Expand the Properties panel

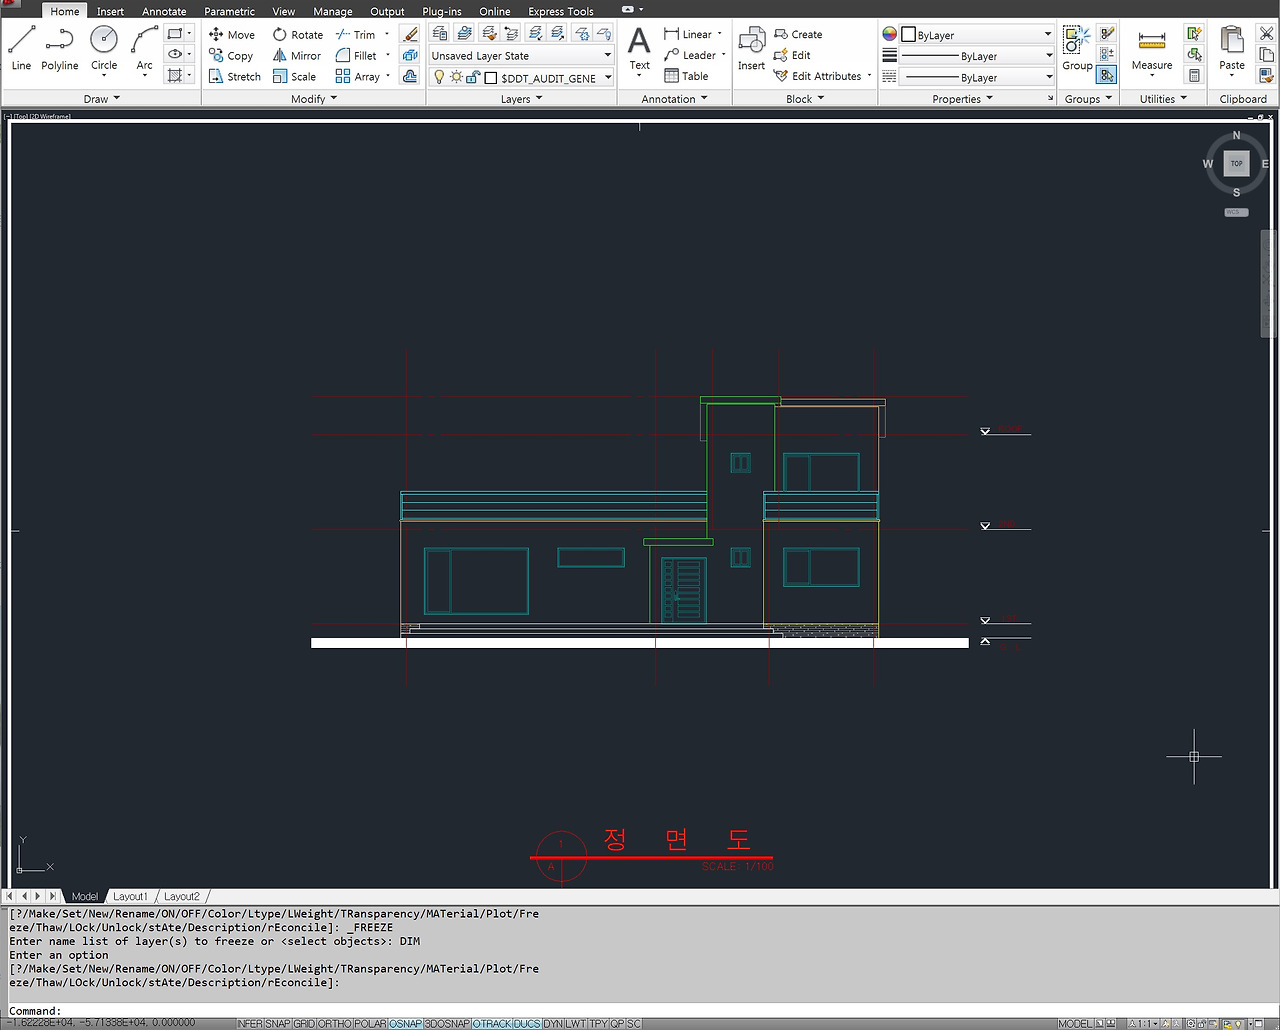coord(962,99)
